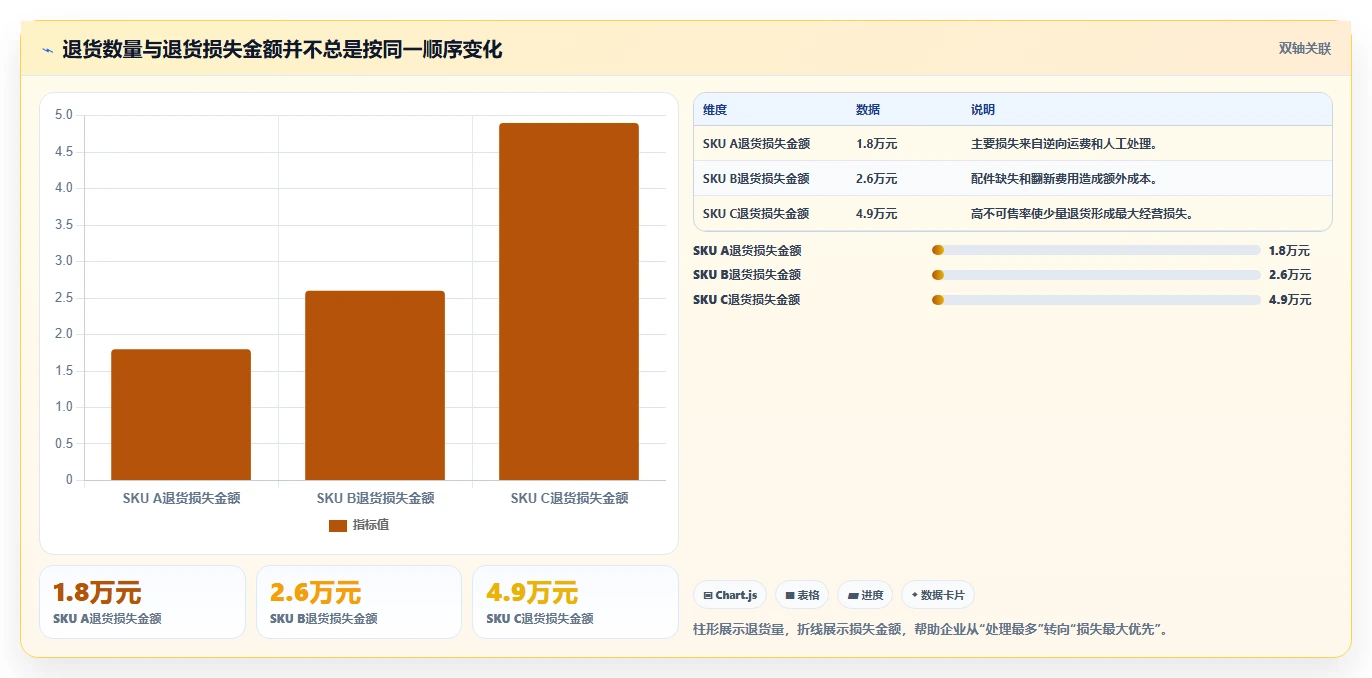The width and height of the screenshot is (1372, 678).
Task: Open the 2.6万元 SKU B data card
Action: pyautogui.click(x=359, y=602)
